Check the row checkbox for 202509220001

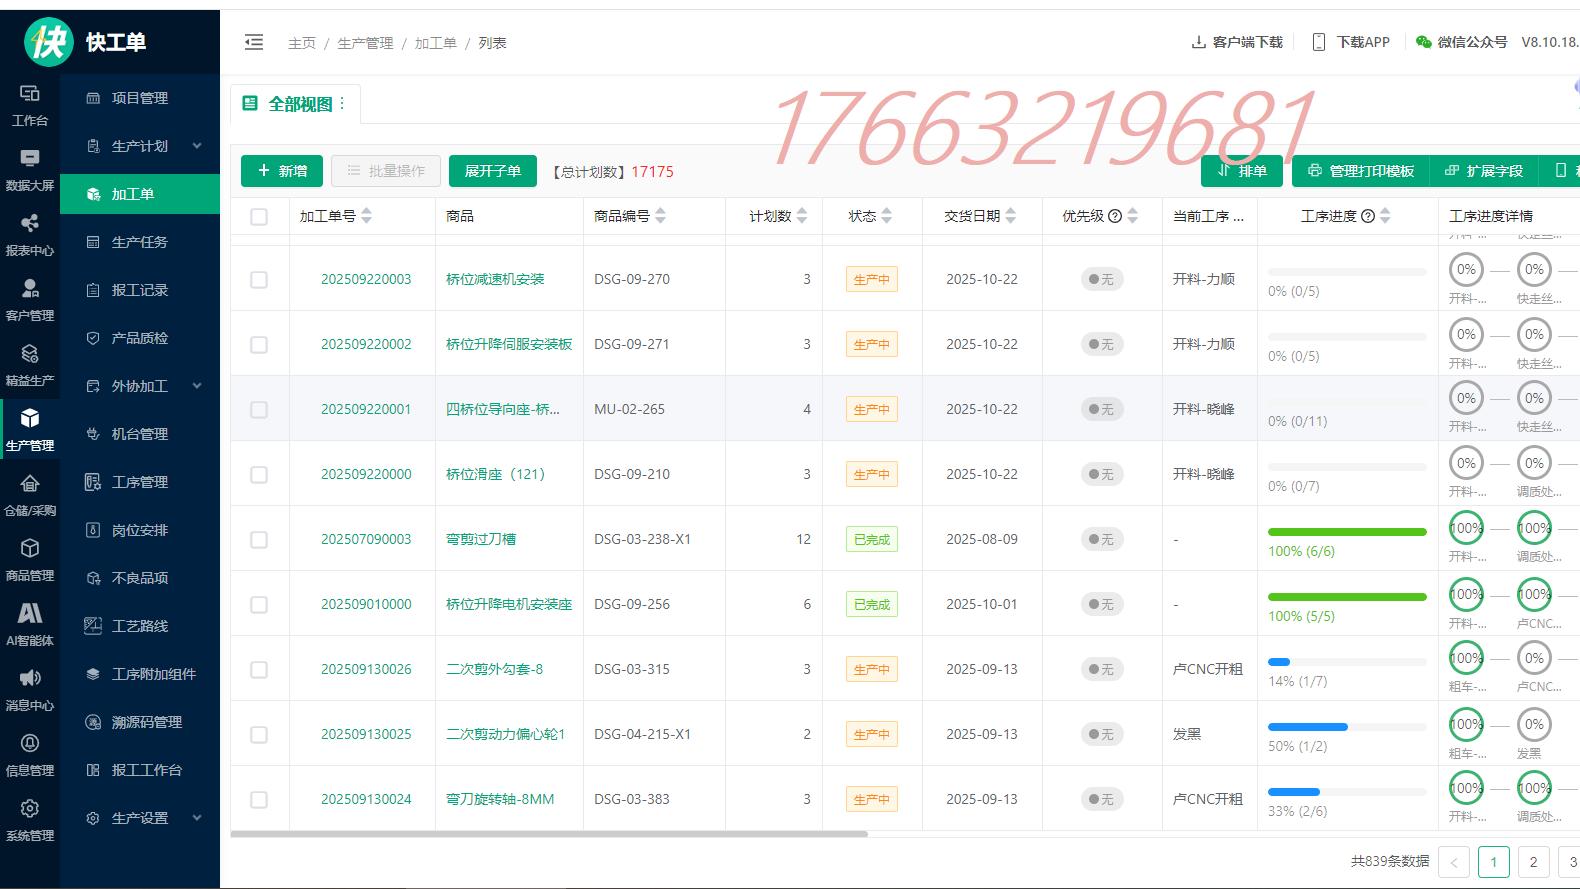coord(259,410)
